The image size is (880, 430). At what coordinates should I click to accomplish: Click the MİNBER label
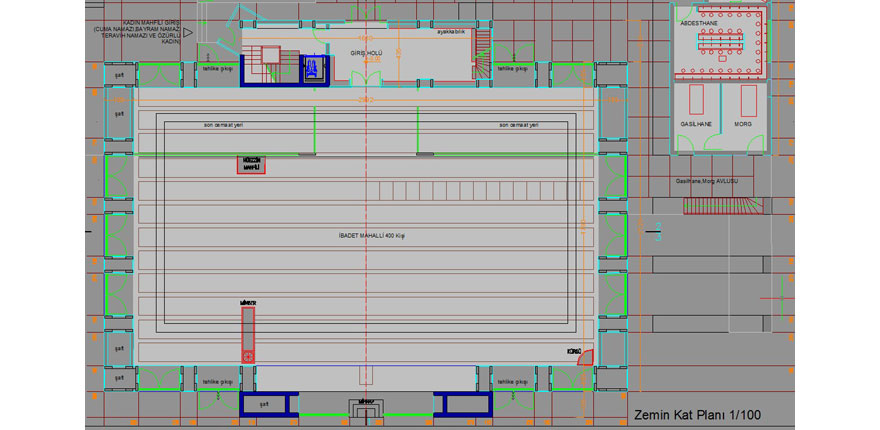tap(248, 303)
